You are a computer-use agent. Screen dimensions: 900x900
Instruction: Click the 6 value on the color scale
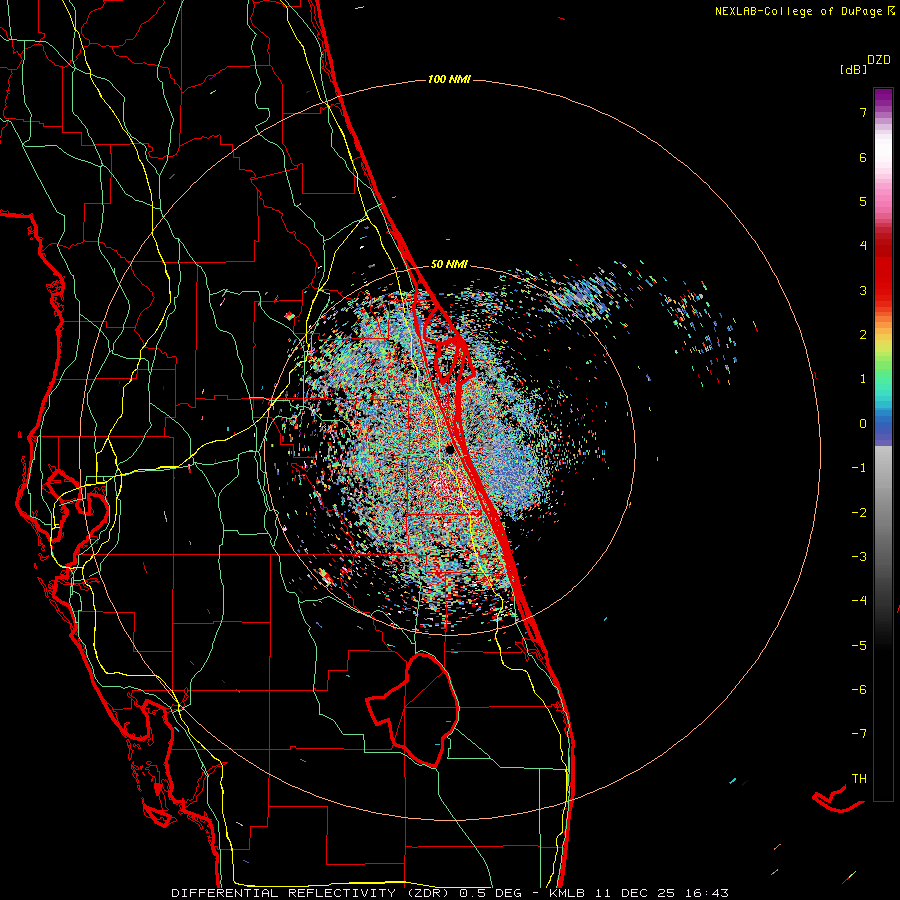(863, 157)
